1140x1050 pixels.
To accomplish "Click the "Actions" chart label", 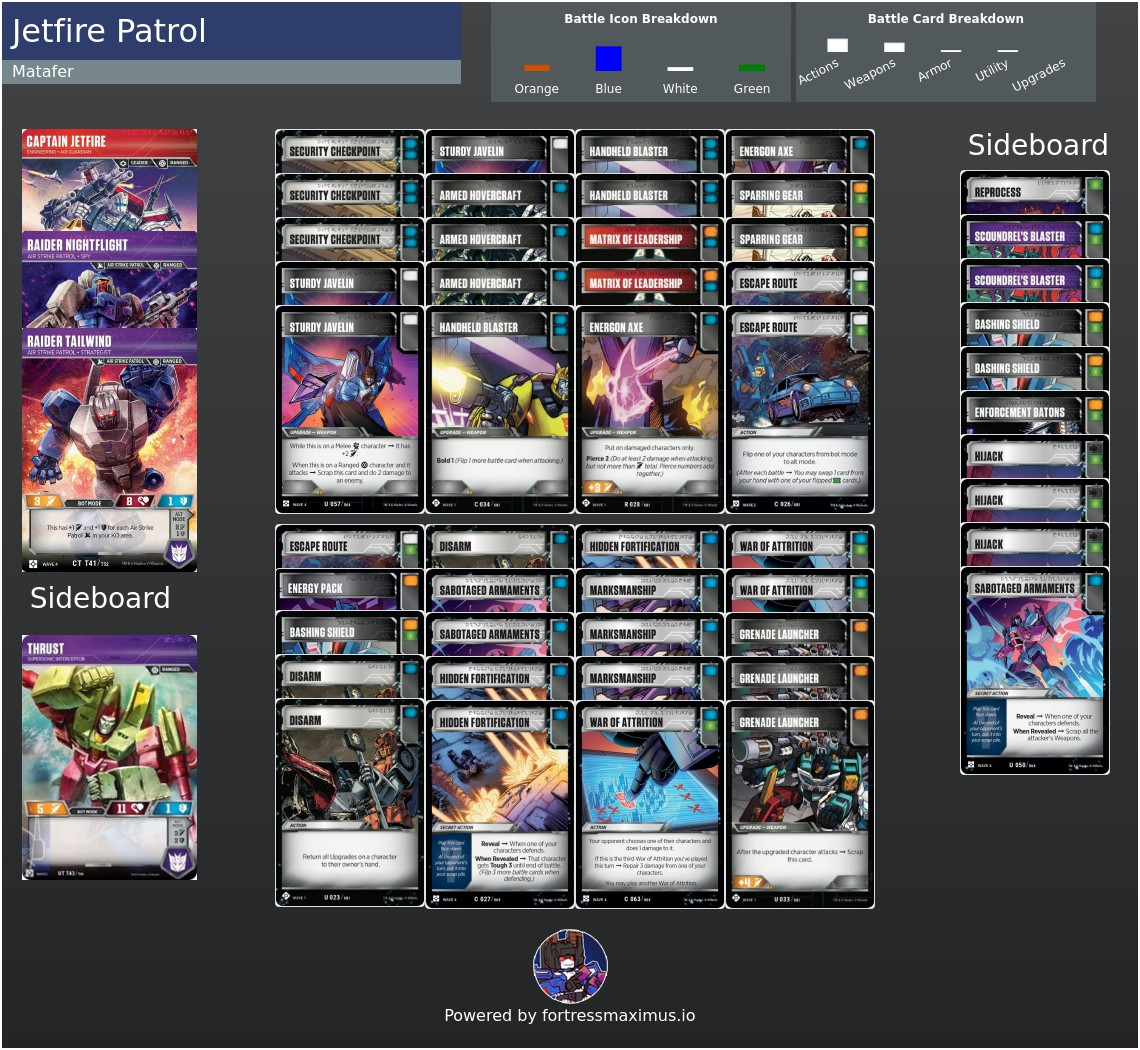I will click(x=819, y=71).
